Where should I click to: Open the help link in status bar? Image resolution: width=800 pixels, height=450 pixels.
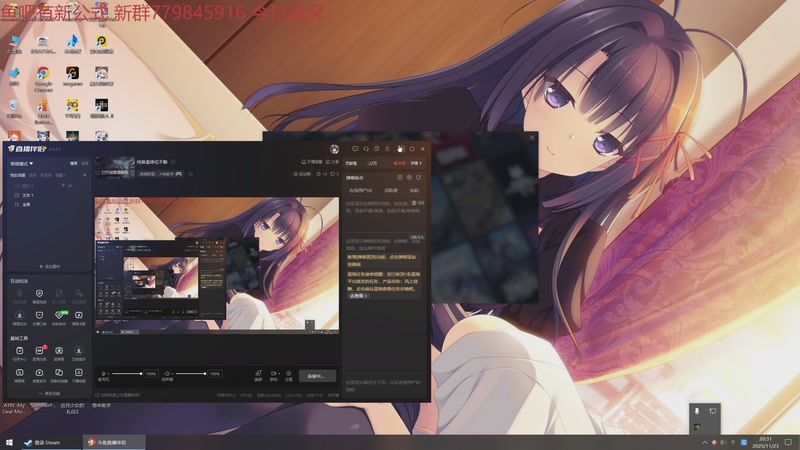(x=118, y=395)
